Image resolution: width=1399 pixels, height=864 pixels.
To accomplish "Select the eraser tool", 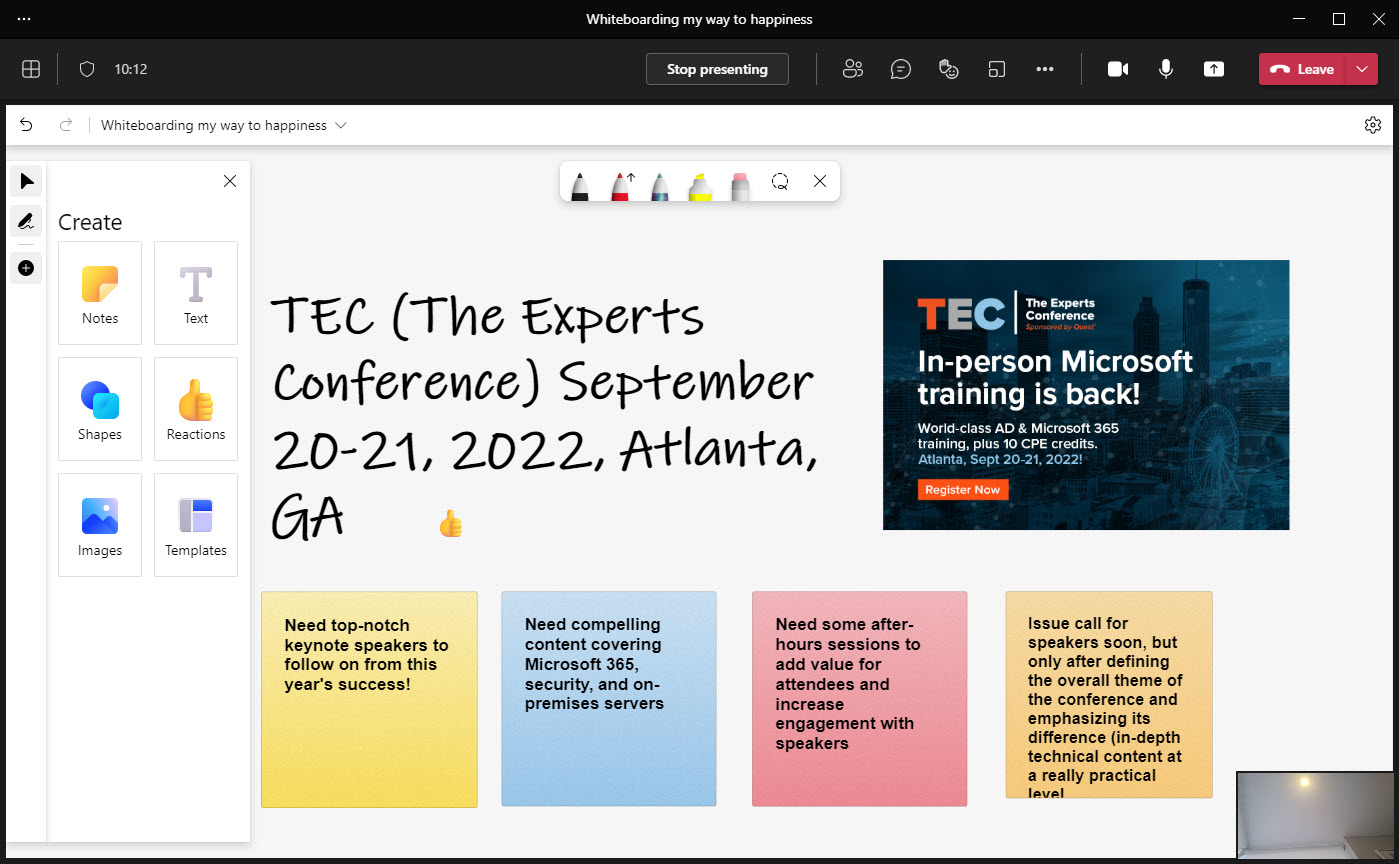I will 740,184.
